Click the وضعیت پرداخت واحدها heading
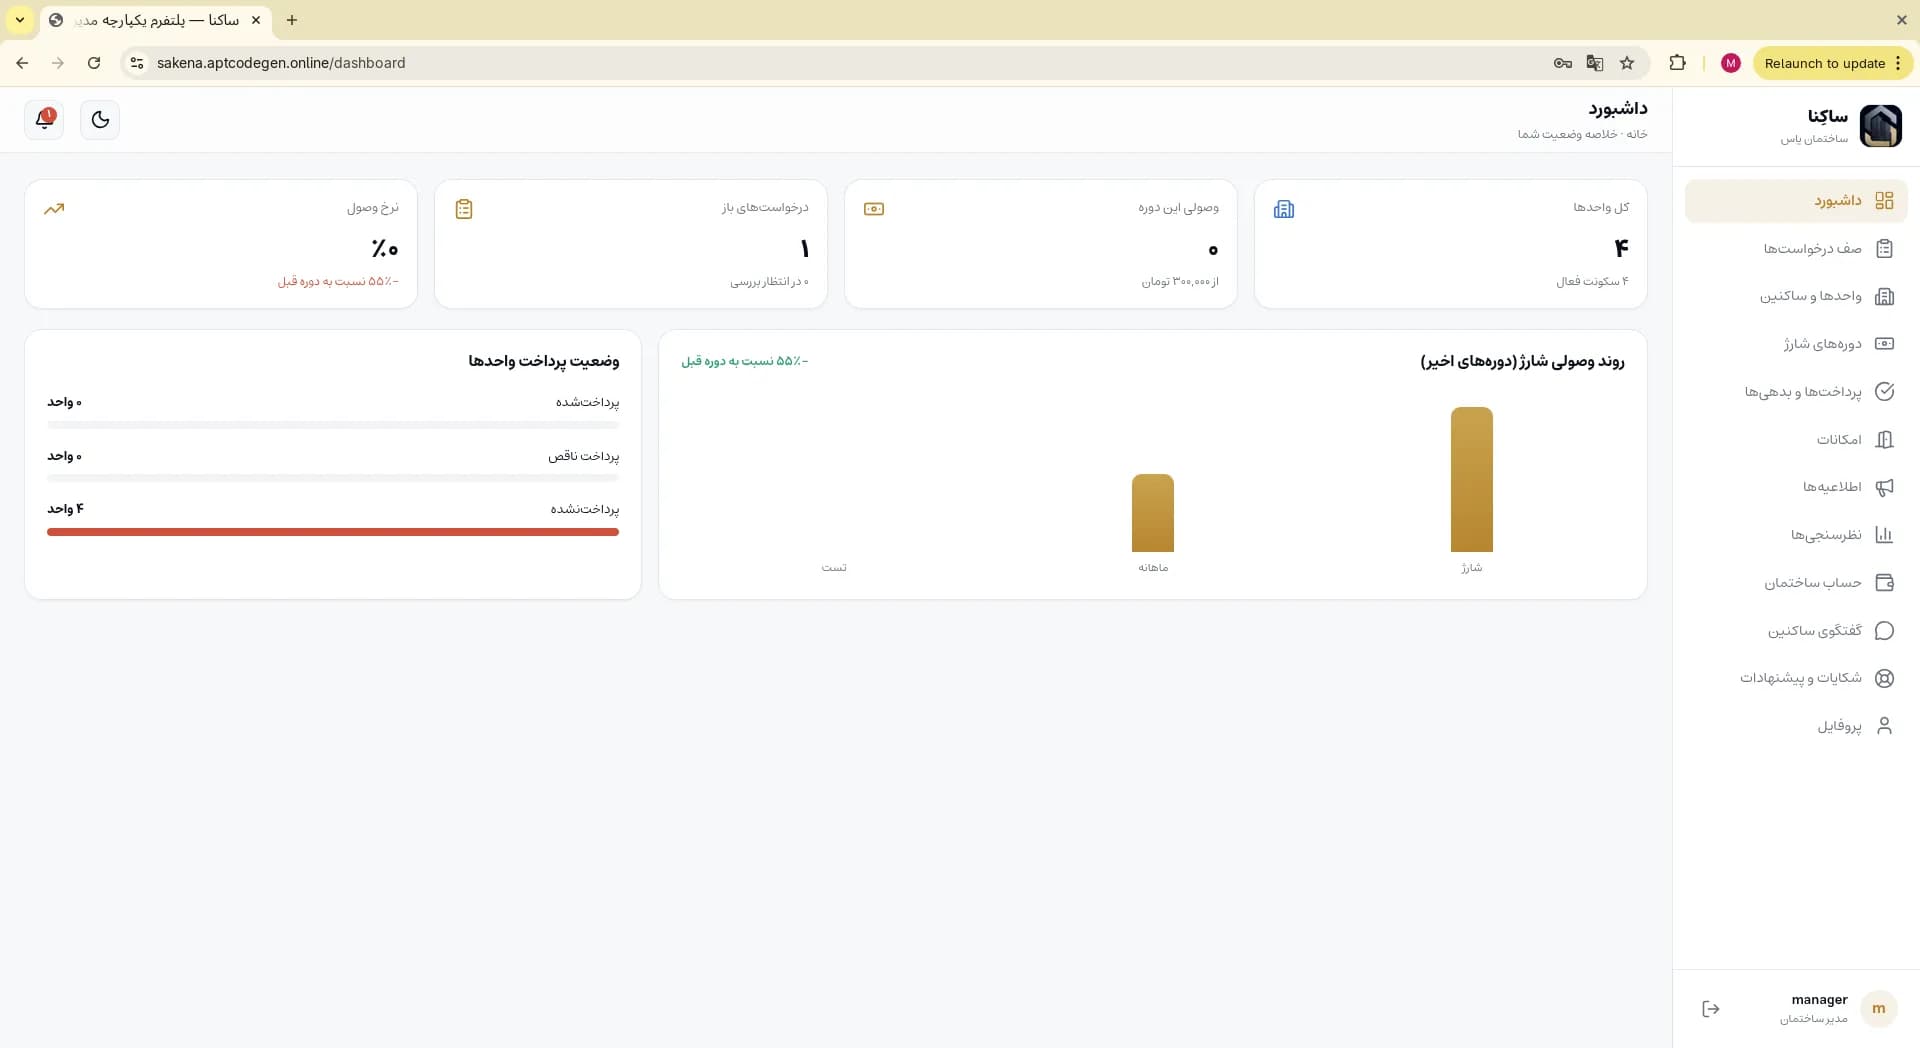Image resolution: width=1920 pixels, height=1048 pixels. coord(544,361)
